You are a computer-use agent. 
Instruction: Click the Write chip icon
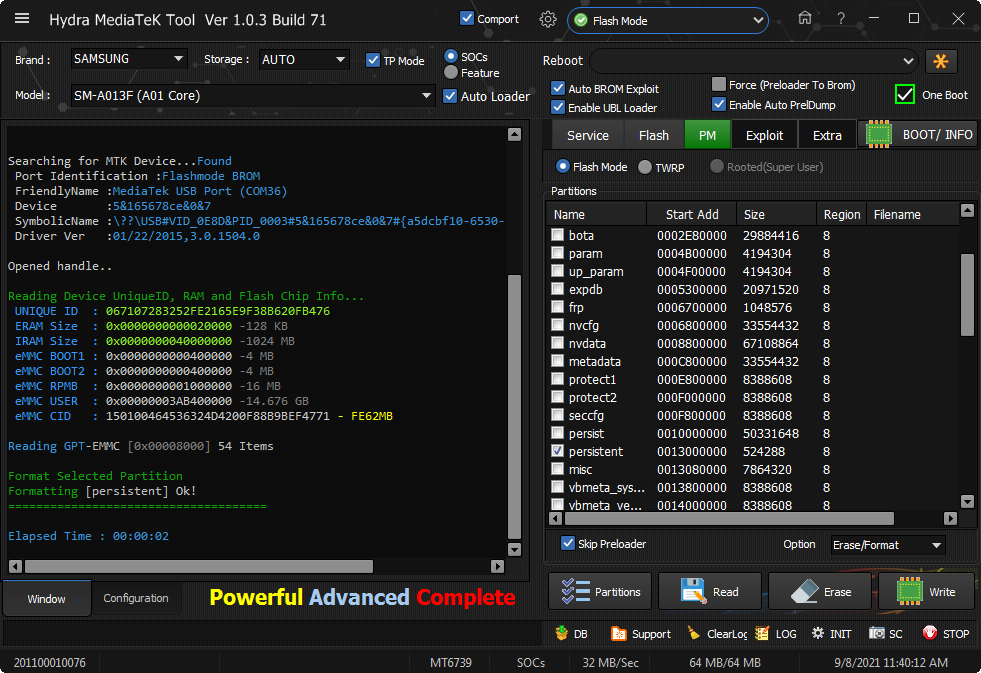[x=910, y=592]
